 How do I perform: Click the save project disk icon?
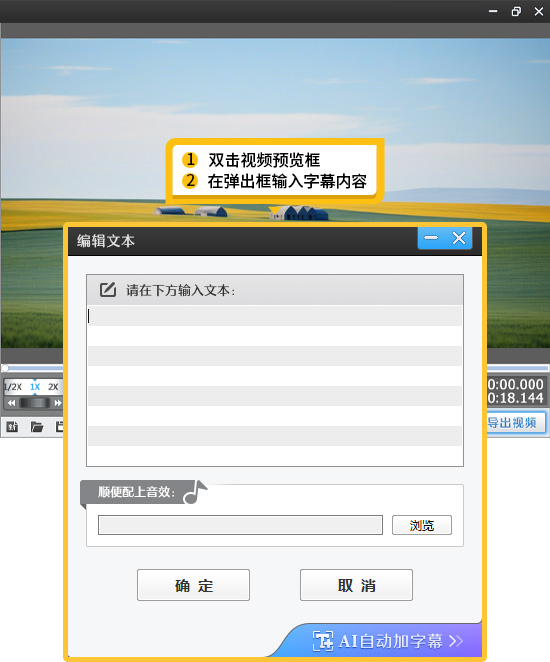(x=60, y=427)
